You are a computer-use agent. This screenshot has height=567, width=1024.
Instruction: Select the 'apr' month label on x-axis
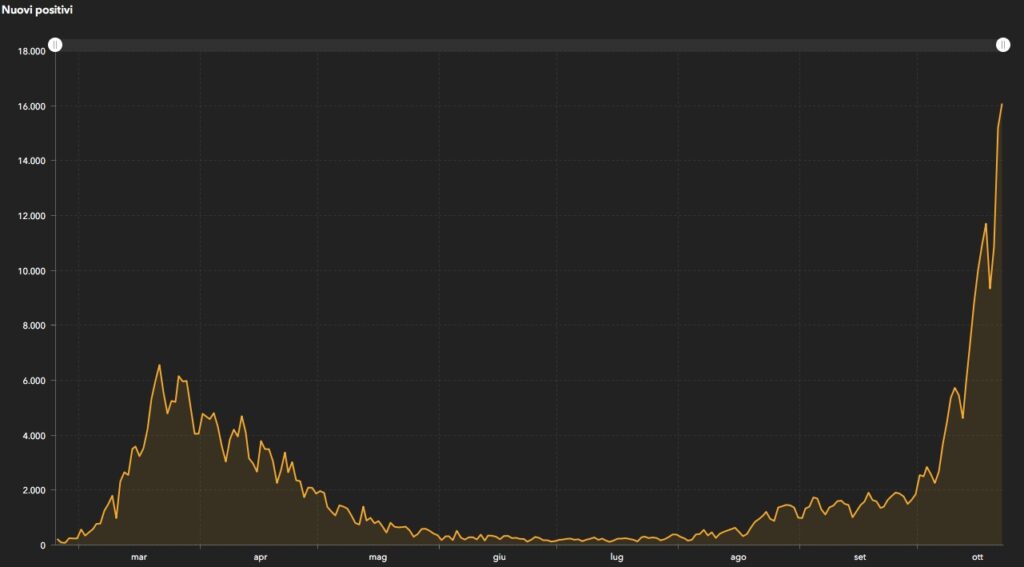point(260,557)
